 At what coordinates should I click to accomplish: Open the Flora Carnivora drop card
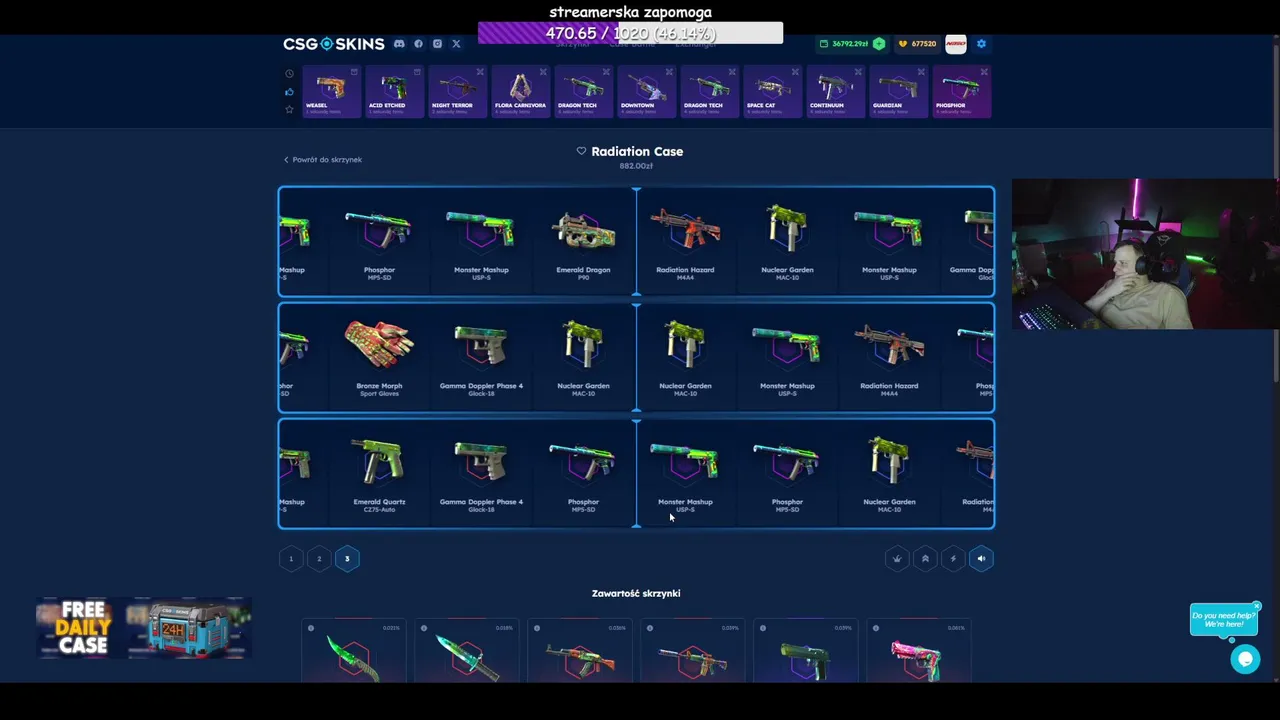(x=520, y=92)
